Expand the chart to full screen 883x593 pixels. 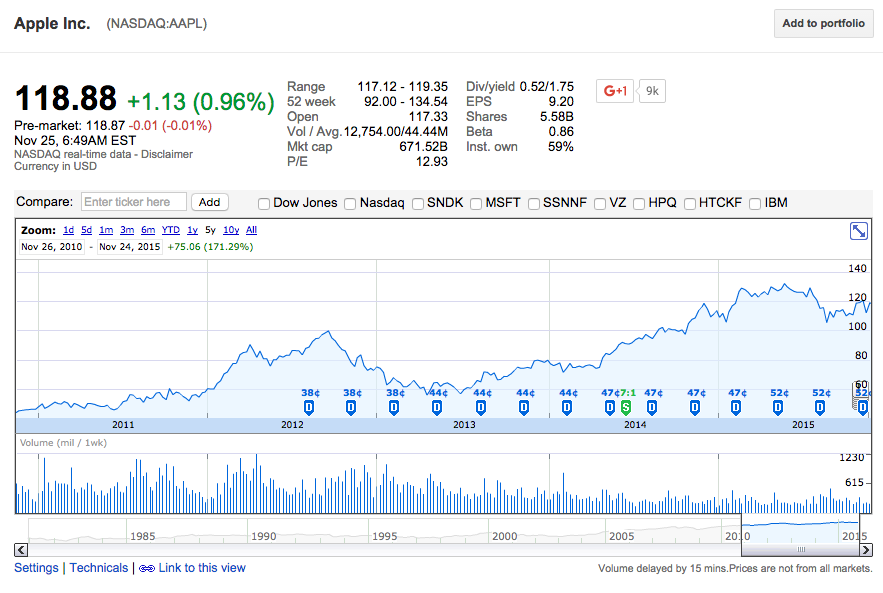[858, 231]
